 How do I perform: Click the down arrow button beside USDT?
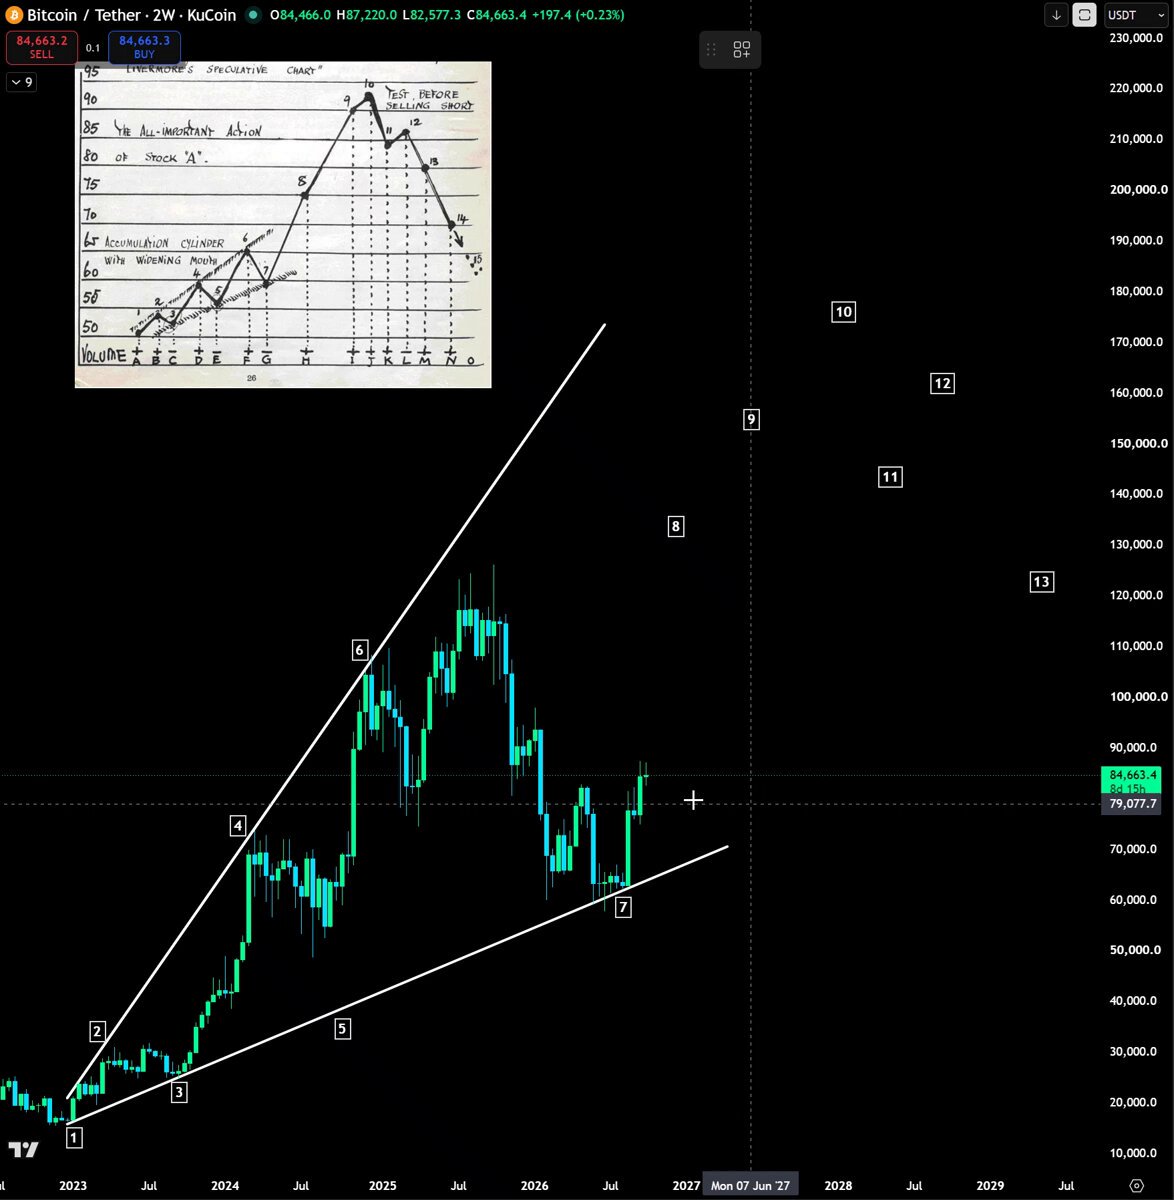(x=1056, y=15)
